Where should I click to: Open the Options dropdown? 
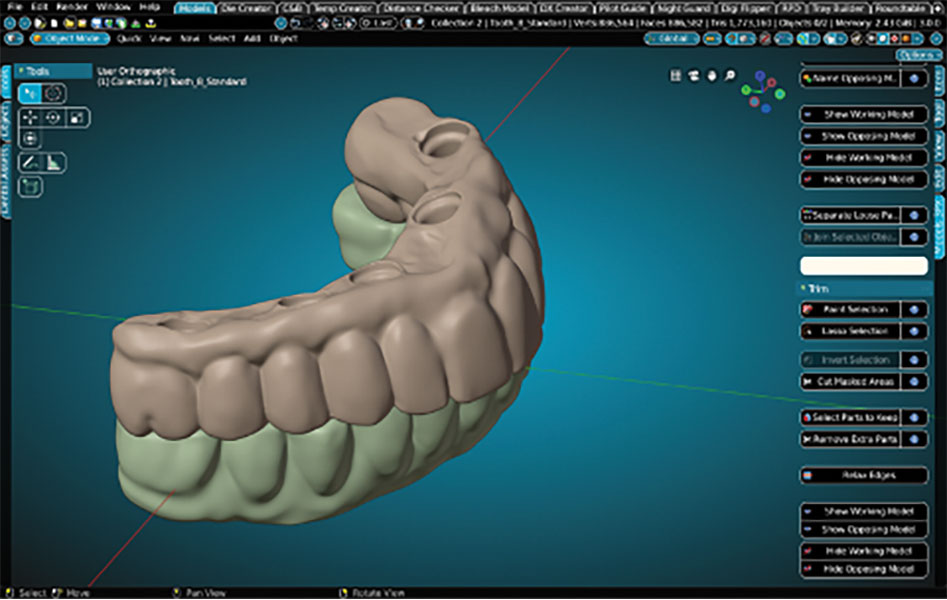[917, 55]
